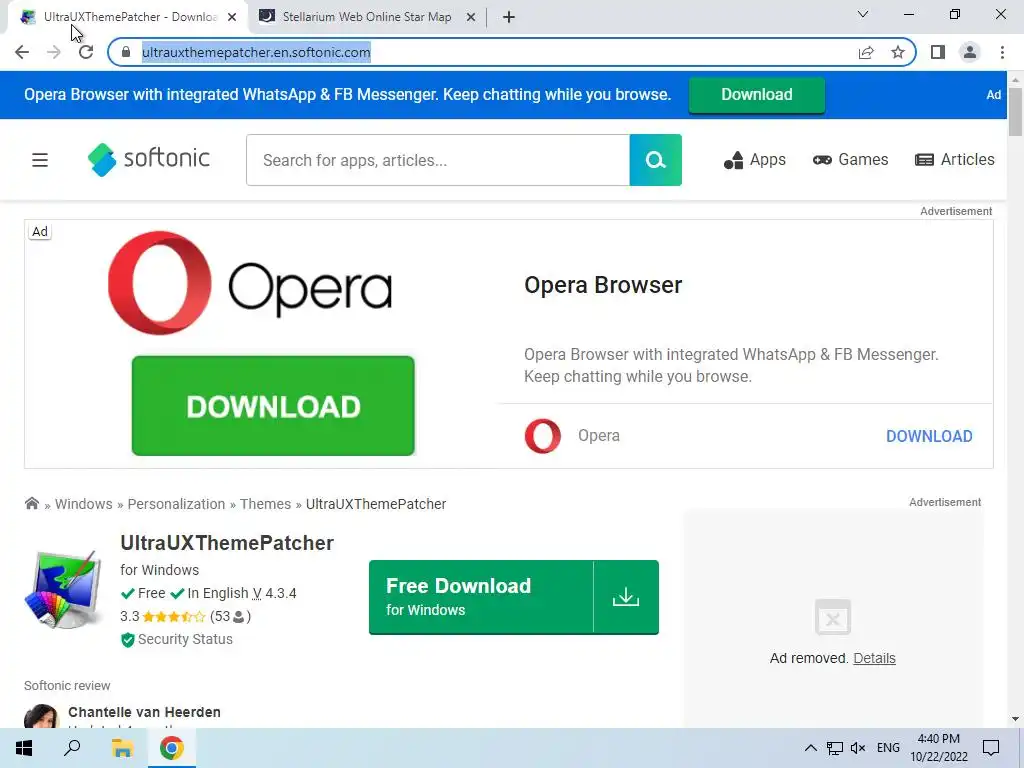Click the small red Opera icon
This screenshot has height=768, width=1024.
[543, 436]
